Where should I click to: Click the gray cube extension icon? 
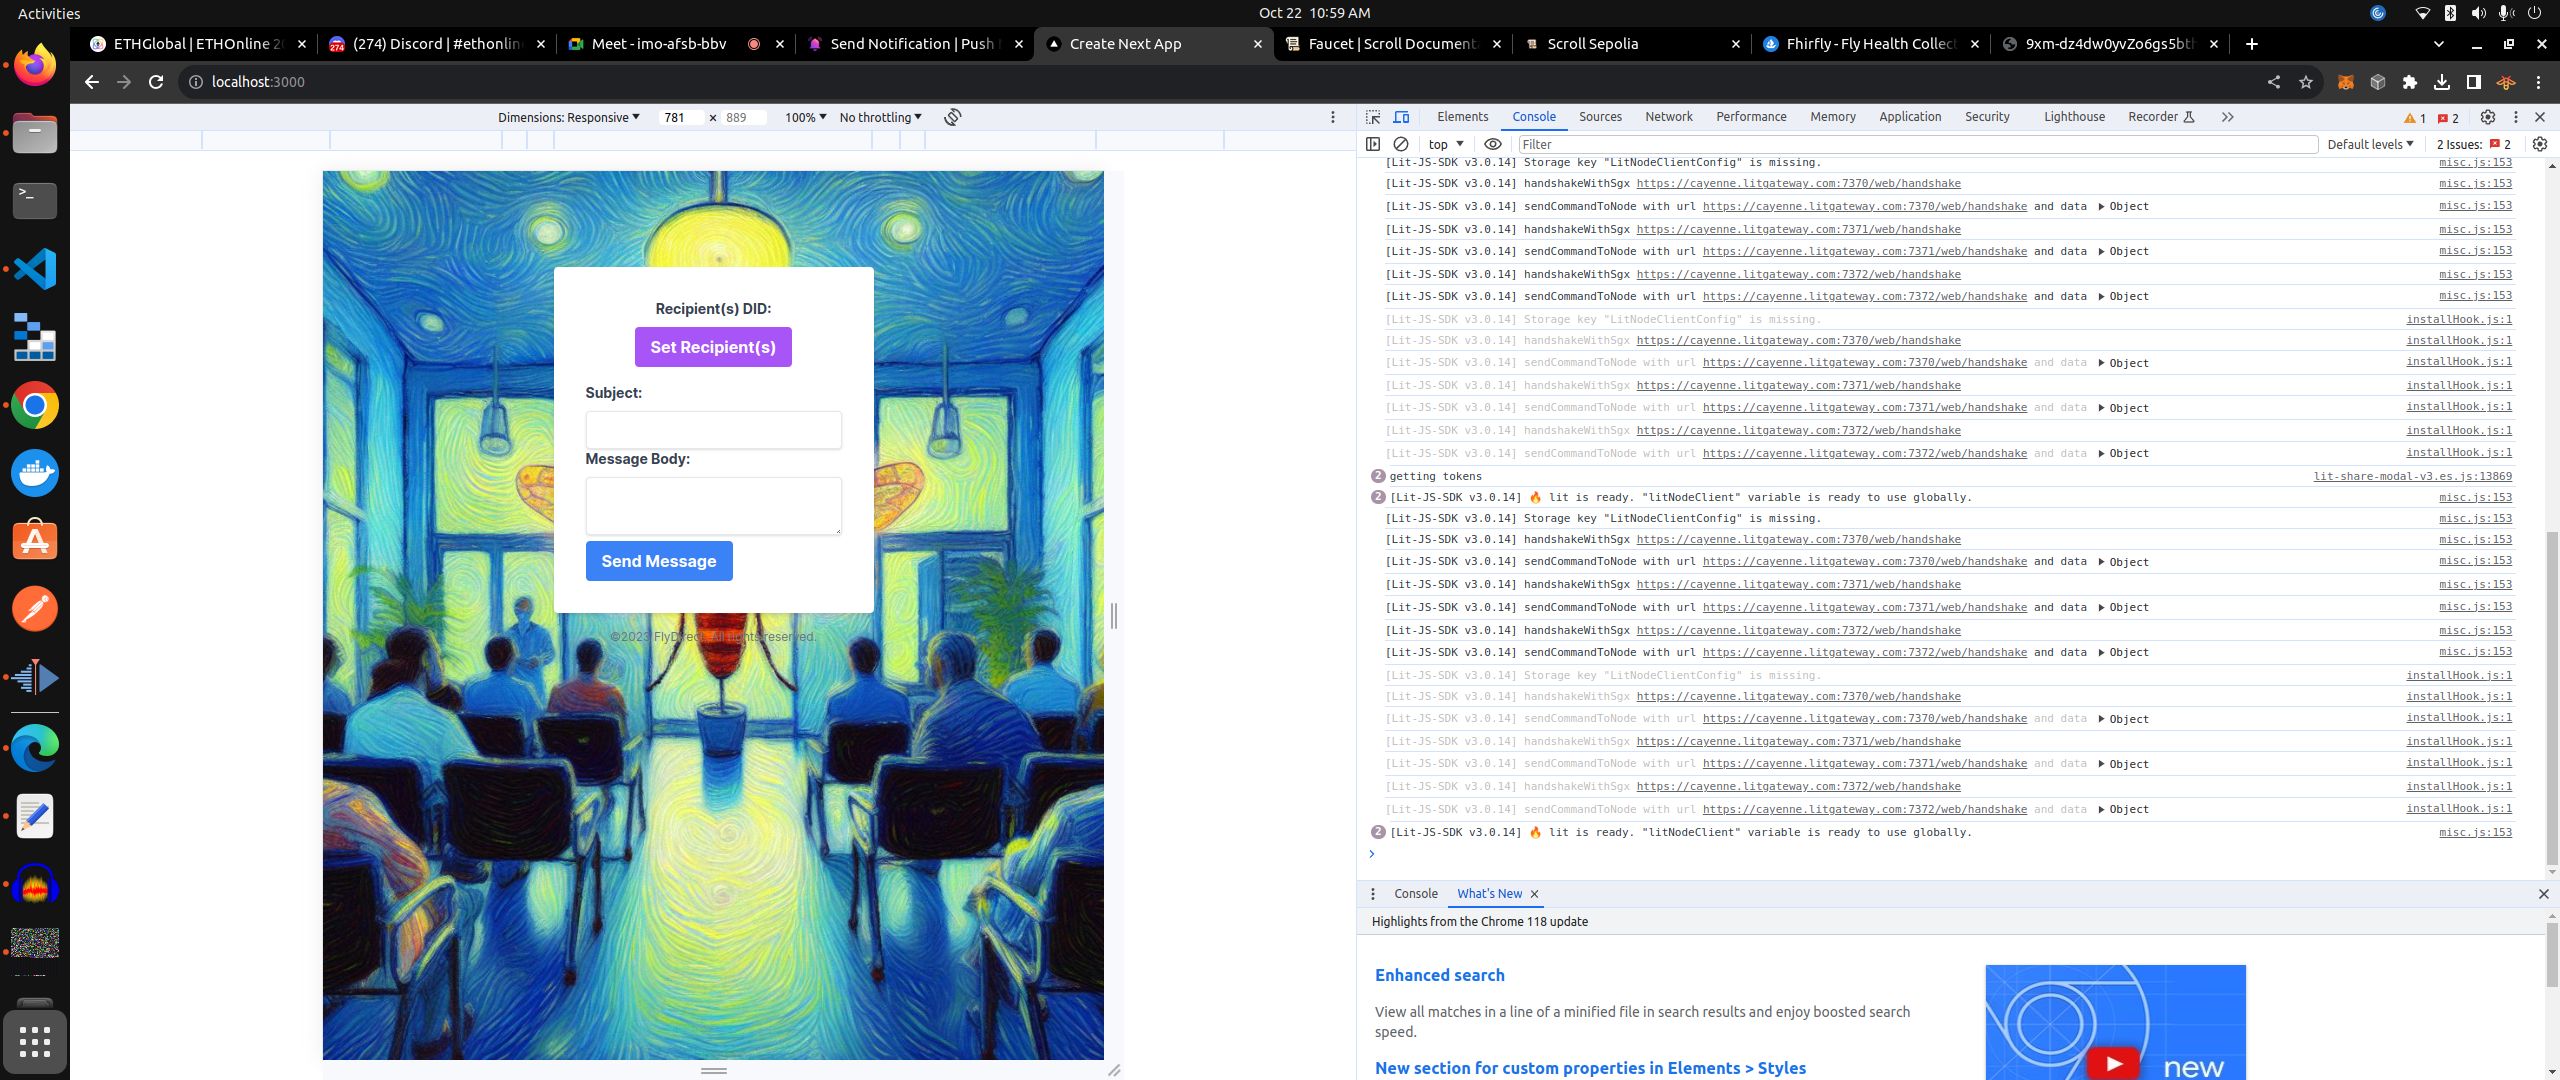2377,82
